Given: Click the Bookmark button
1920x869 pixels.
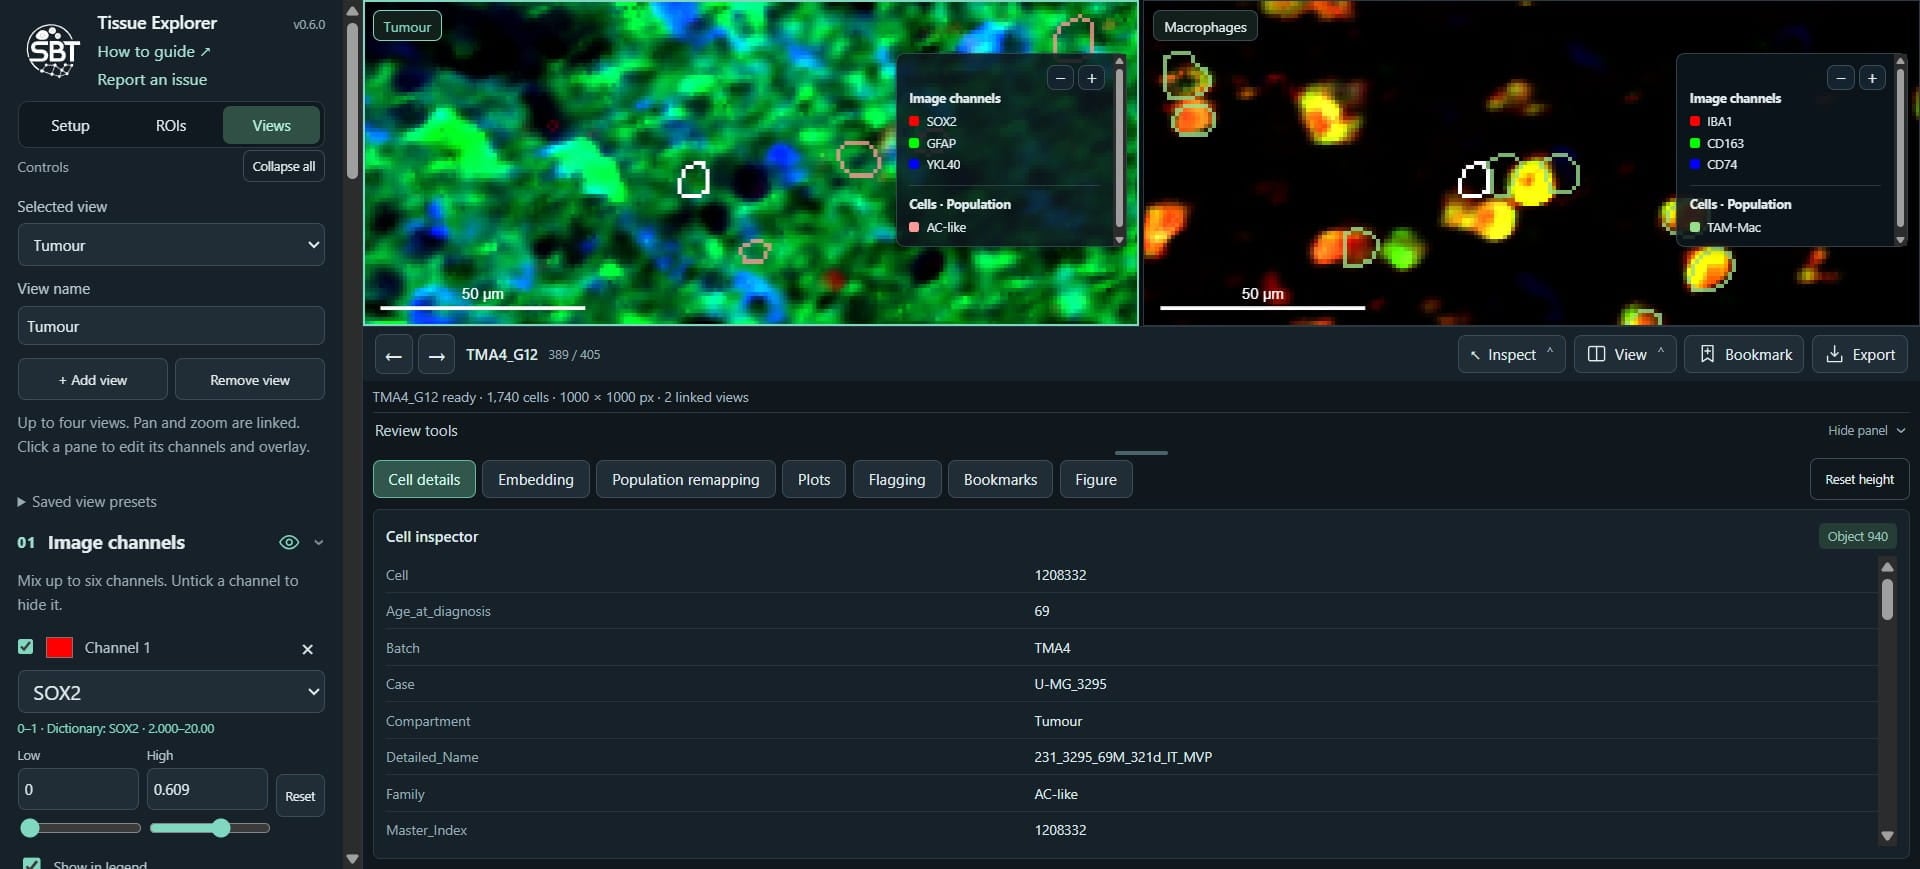Looking at the screenshot, I should pos(1744,354).
